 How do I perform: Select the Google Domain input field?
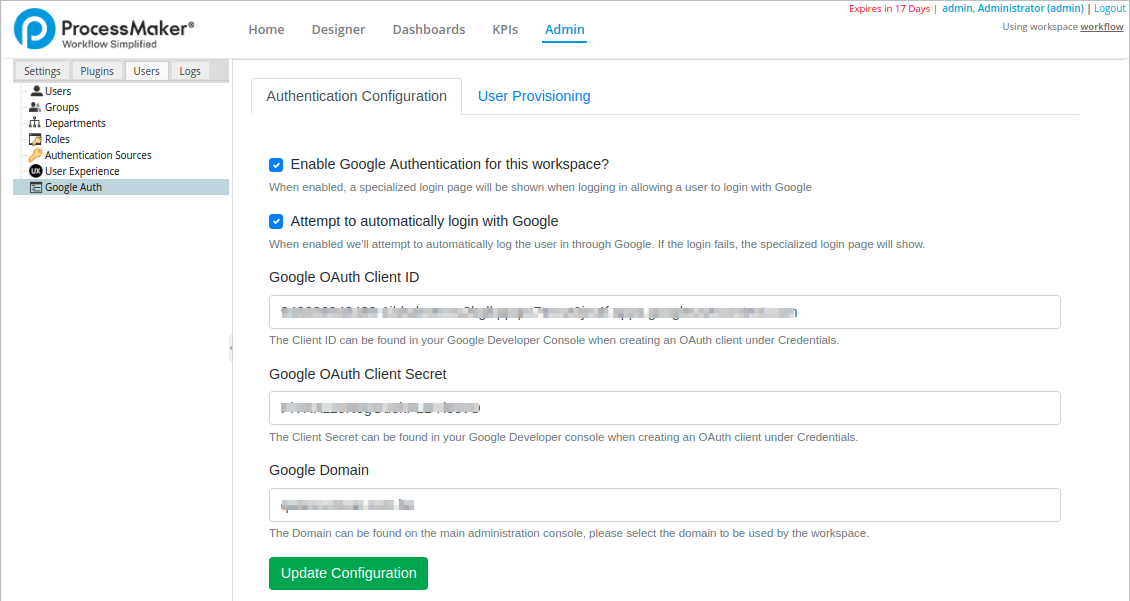[x=664, y=505]
